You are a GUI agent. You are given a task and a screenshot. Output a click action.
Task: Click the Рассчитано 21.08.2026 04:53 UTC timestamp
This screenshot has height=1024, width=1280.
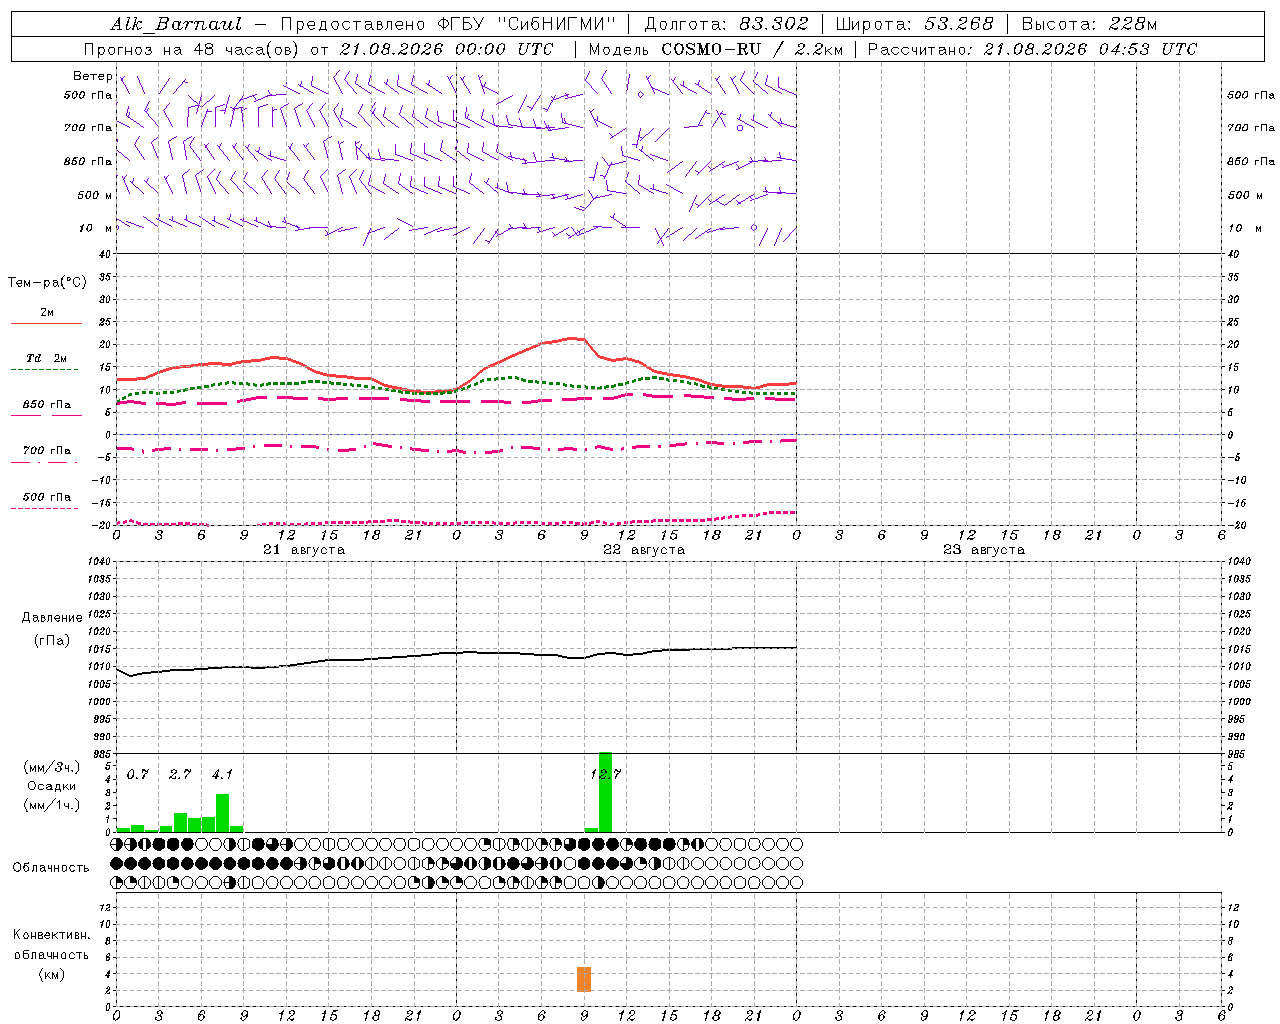1032,49
